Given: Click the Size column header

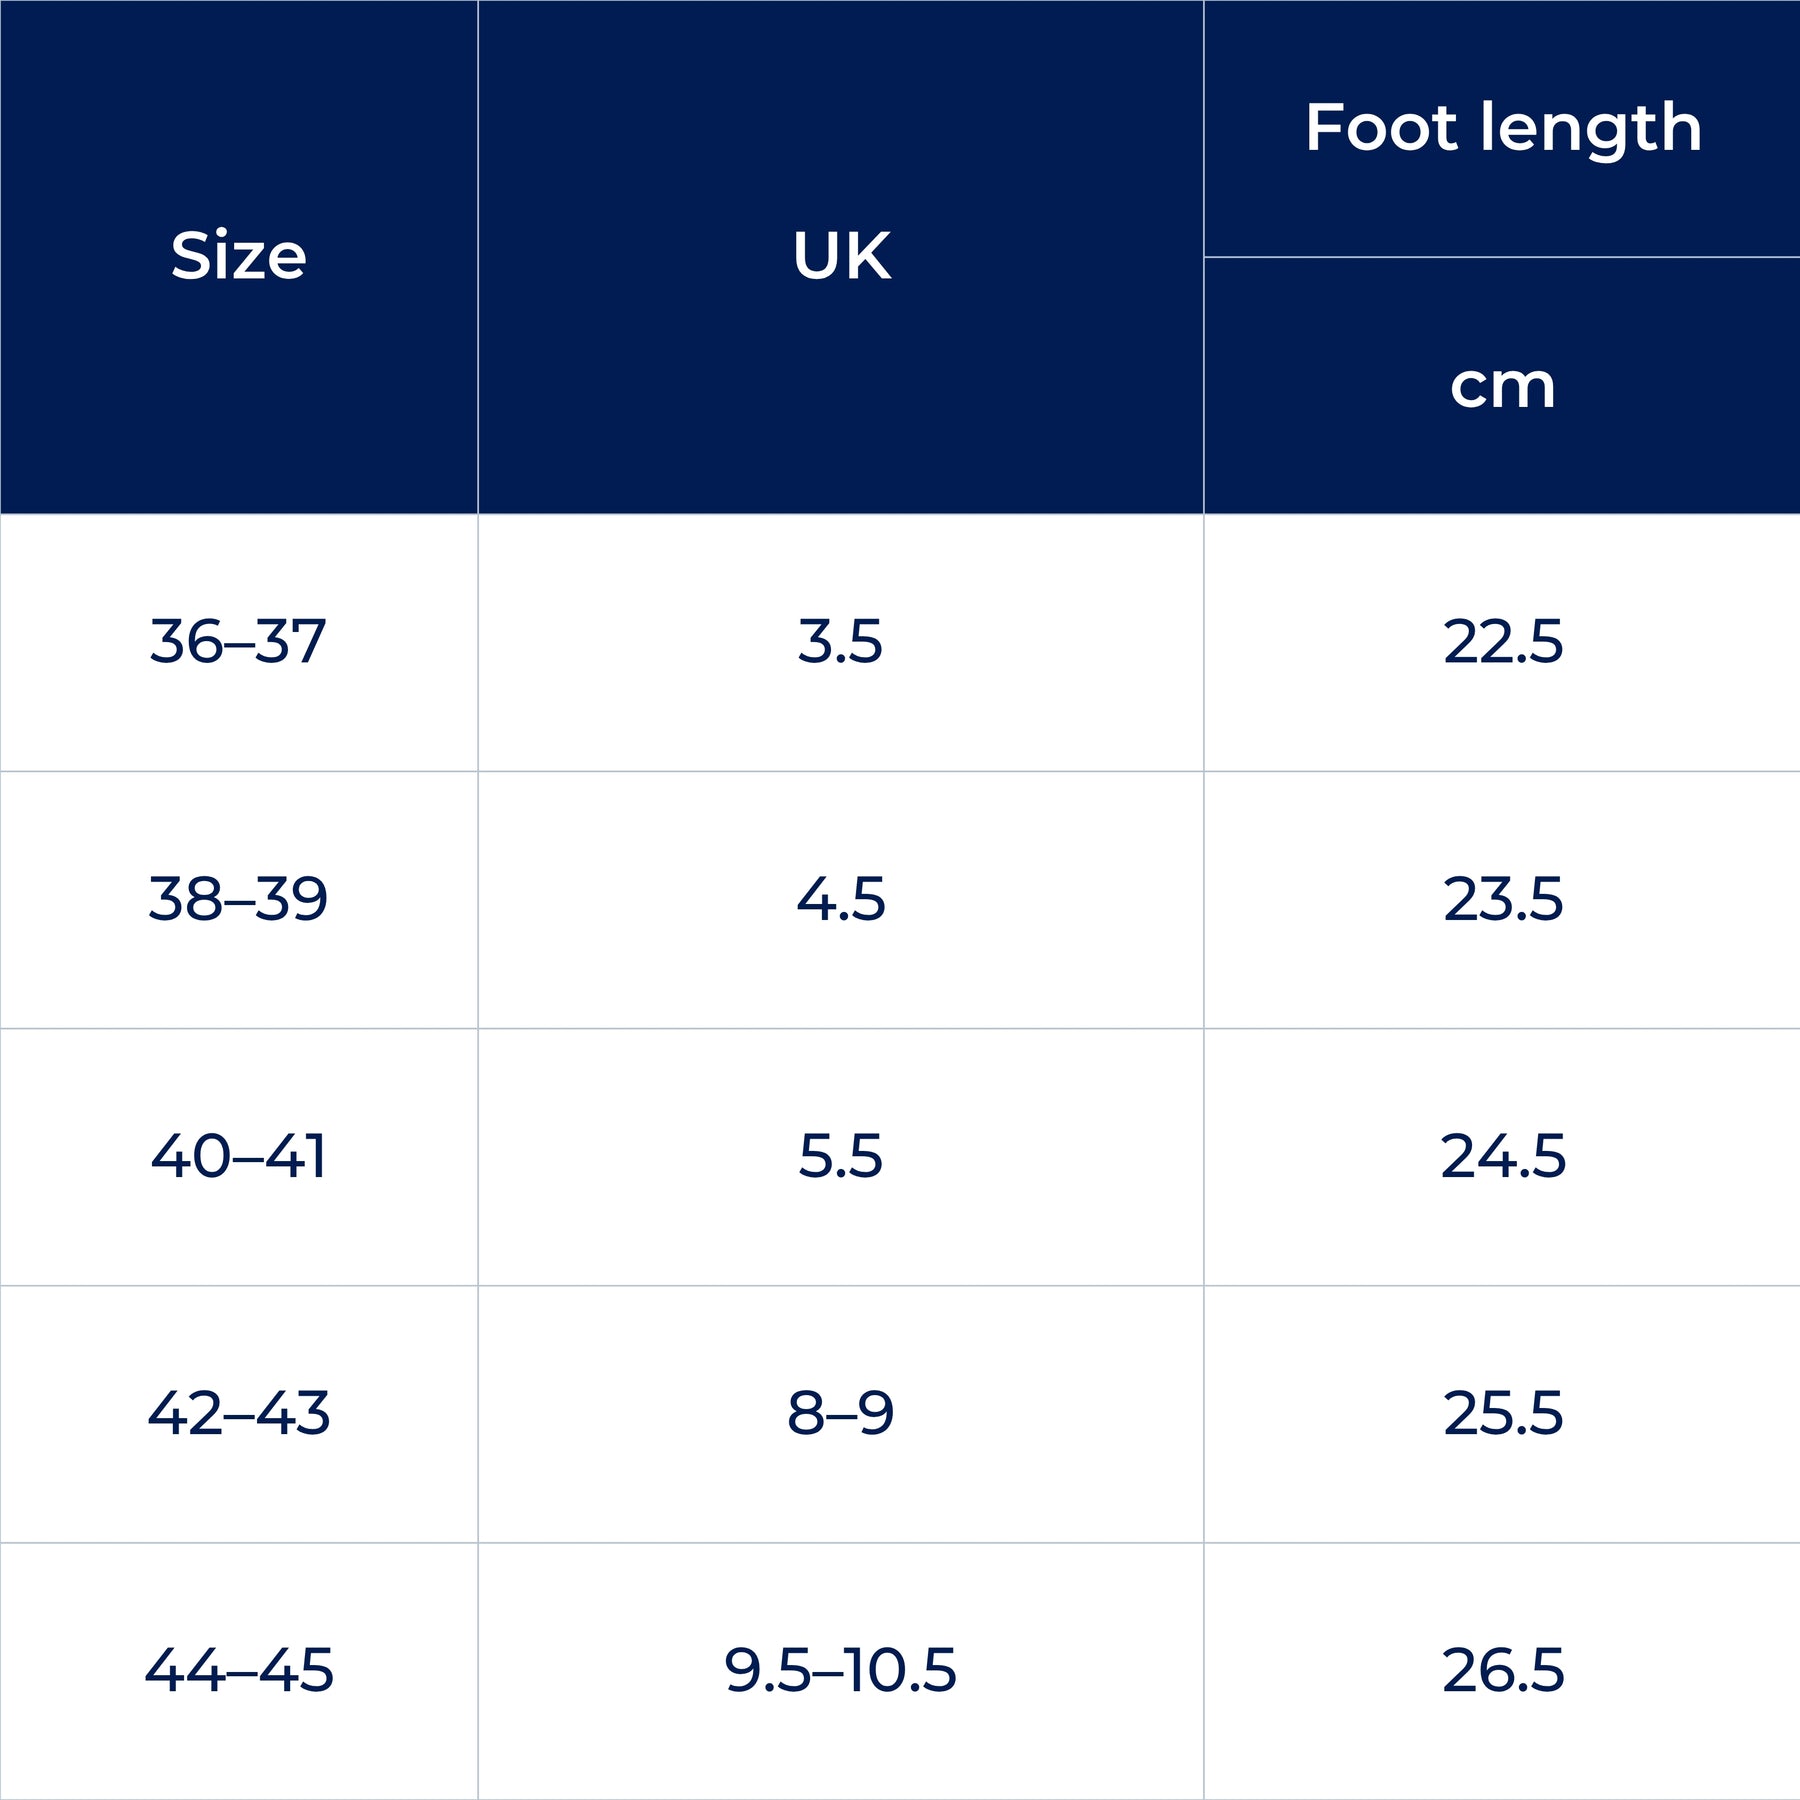Looking at the screenshot, I should [x=238, y=256].
